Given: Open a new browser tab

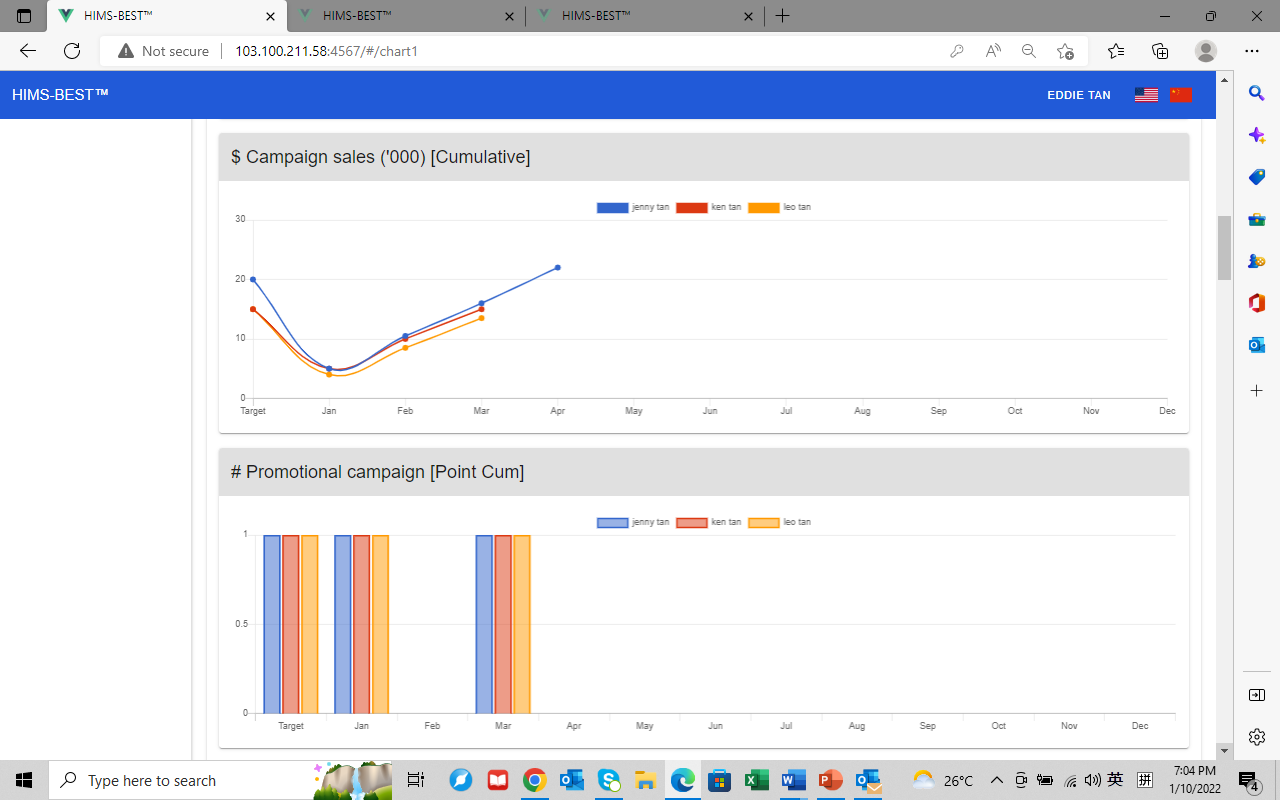Looking at the screenshot, I should click(x=782, y=16).
